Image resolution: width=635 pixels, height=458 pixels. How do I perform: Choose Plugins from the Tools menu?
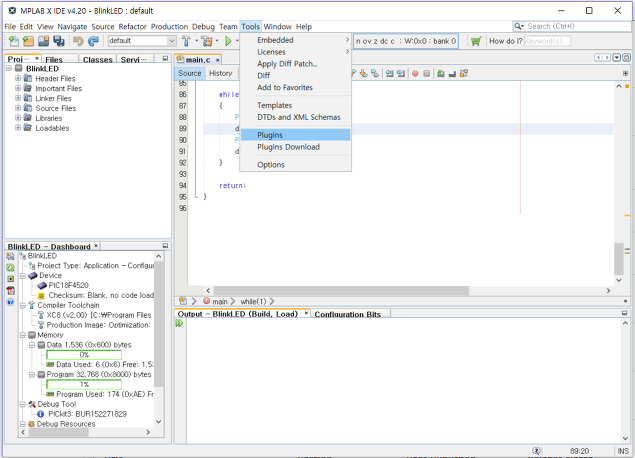coord(295,135)
